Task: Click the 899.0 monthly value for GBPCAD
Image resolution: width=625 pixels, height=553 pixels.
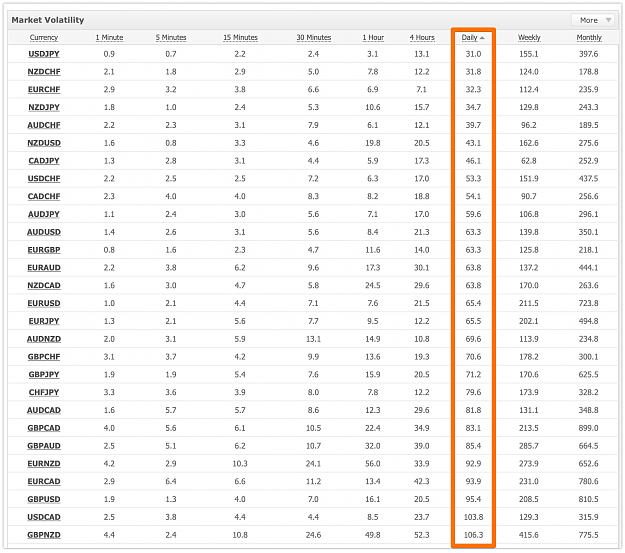Action: (x=589, y=428)
